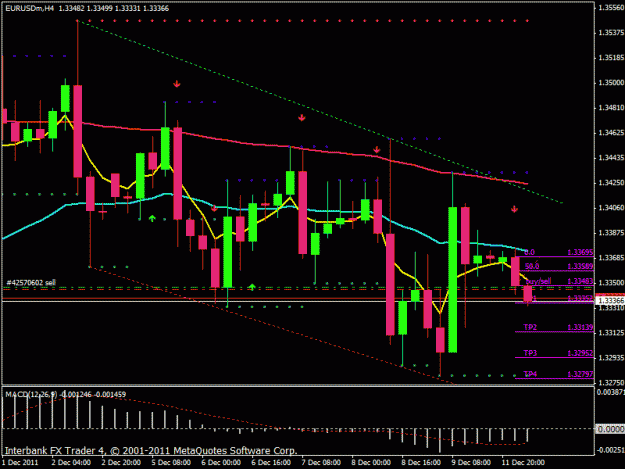Click the 0.0000 MACD zero level tag
This screenshot has height=469, width=625.
(610, 429)
